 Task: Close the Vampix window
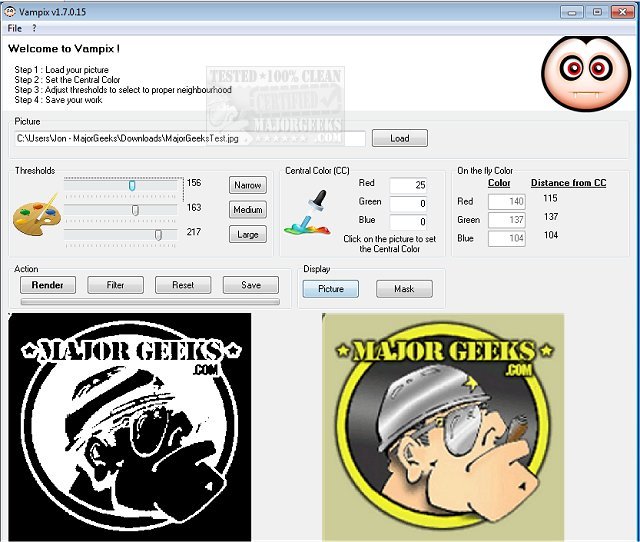[x=622, y=12]
